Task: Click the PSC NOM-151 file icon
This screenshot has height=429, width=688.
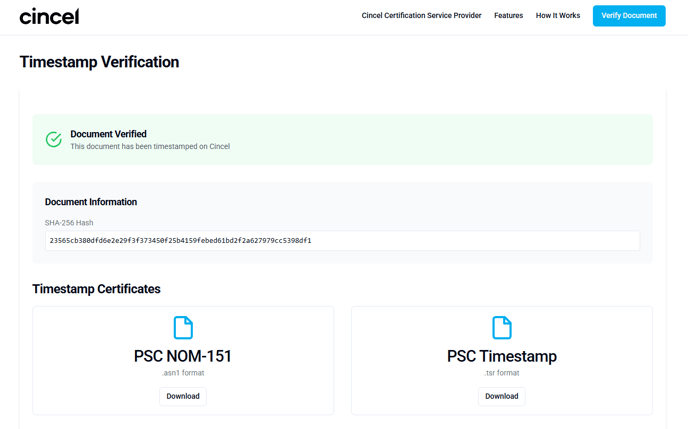Action: tap(183, 327)
